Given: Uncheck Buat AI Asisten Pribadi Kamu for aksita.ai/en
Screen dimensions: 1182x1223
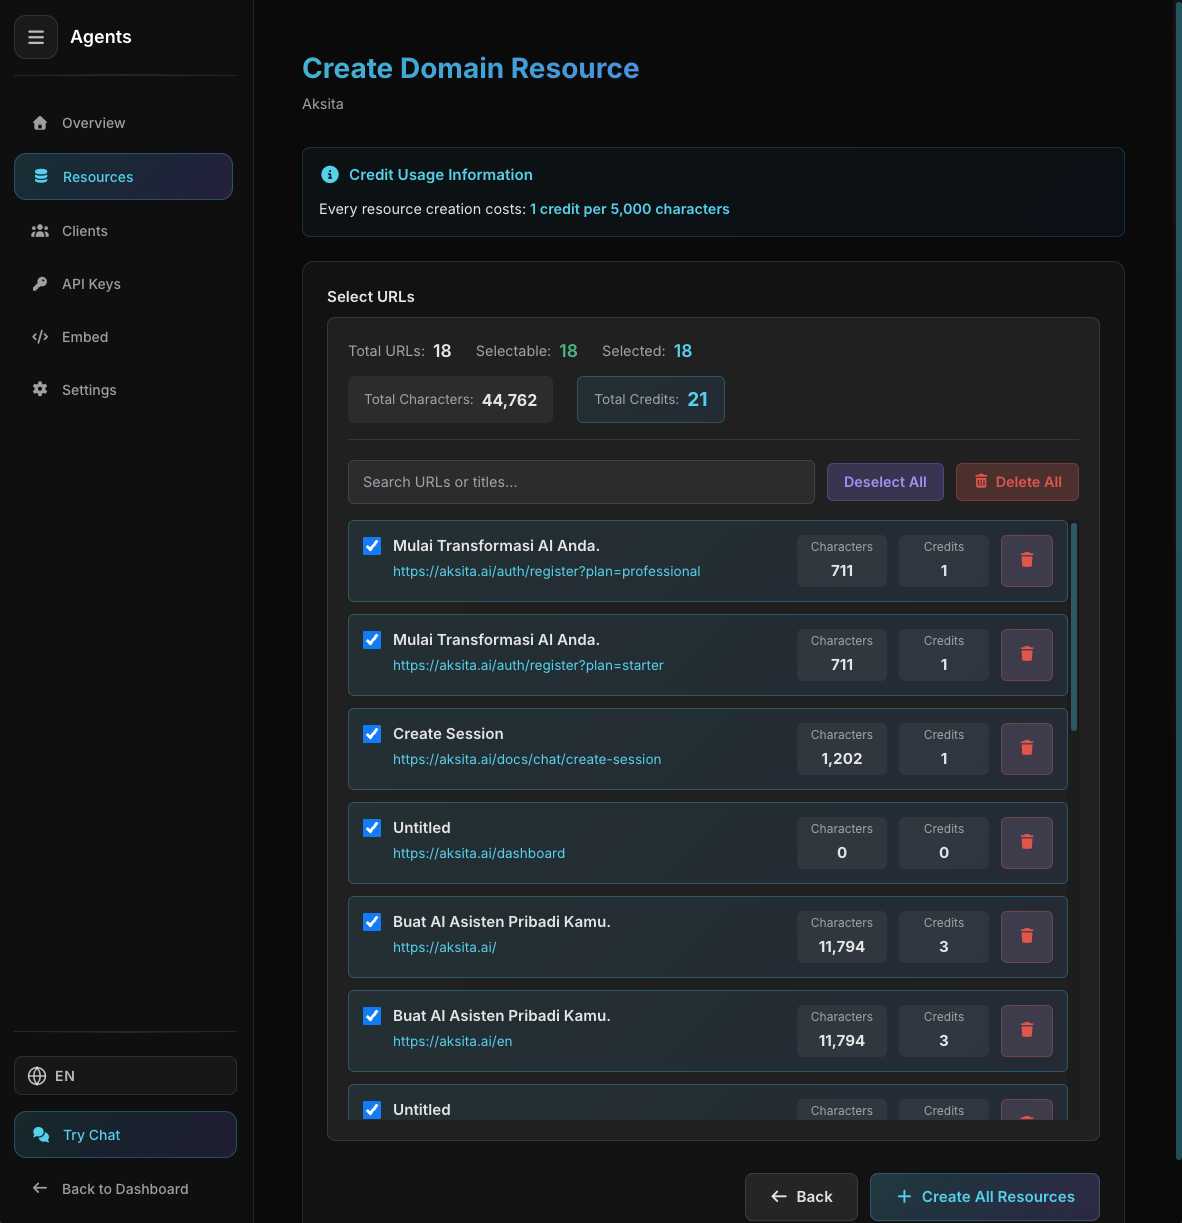Looking at the screenshot, I should (371, 1015).
